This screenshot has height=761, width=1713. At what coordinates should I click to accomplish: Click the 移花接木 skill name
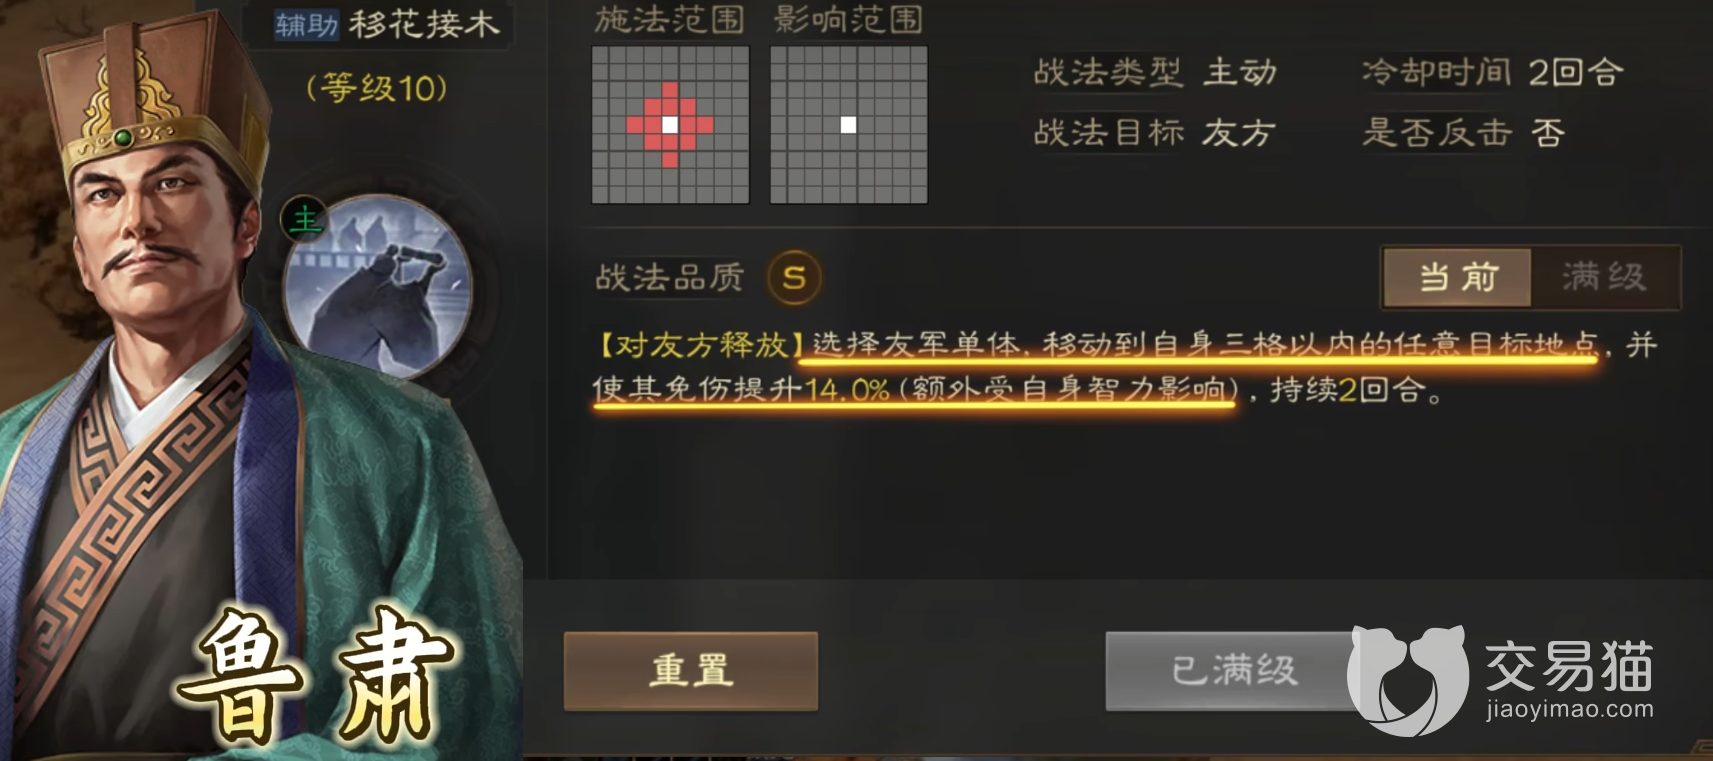point(423,24)
